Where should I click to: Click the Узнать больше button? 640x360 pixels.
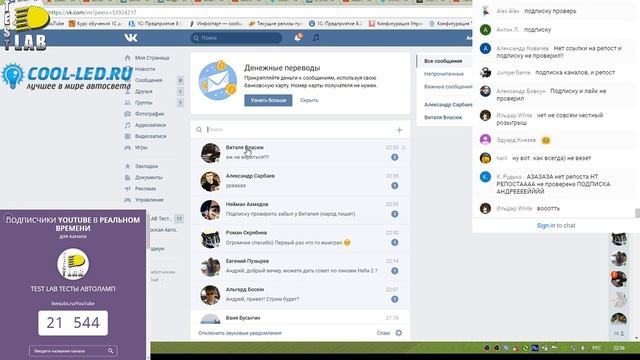tap(268, 100)
